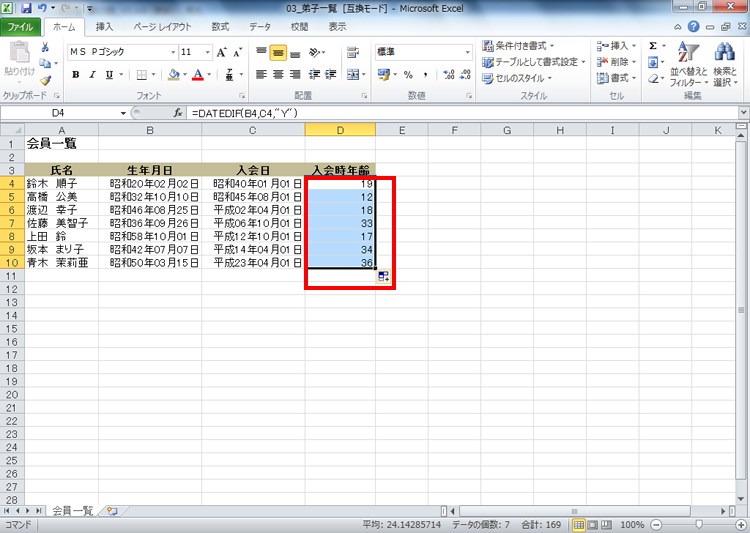Click decrease indent icon

coord(314,75)
